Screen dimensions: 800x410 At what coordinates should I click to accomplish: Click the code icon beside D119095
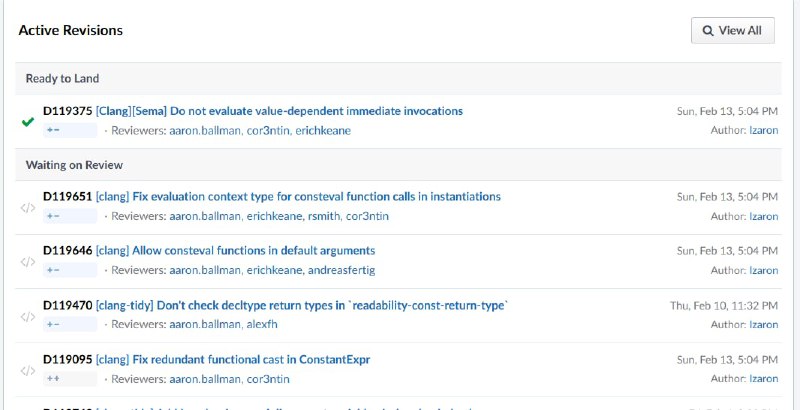click(x=28, y=370)
